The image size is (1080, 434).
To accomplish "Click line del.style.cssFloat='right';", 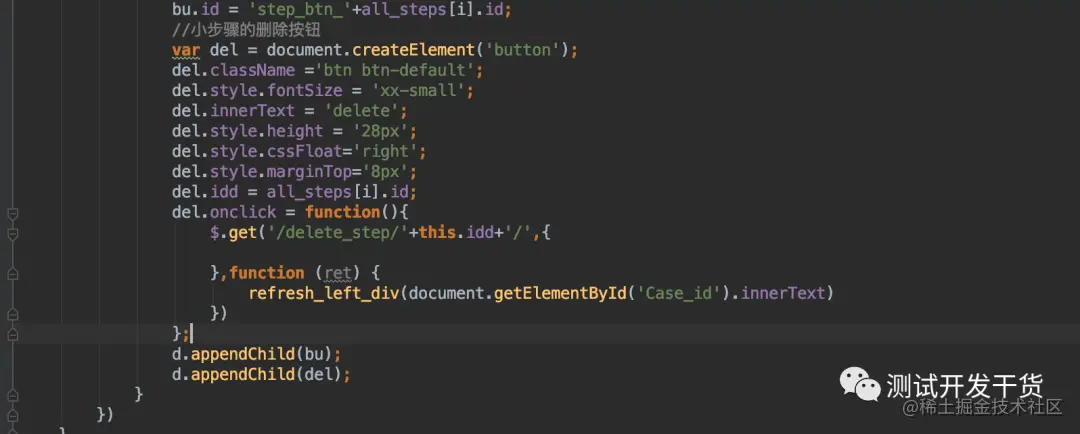I will (299, 152).
